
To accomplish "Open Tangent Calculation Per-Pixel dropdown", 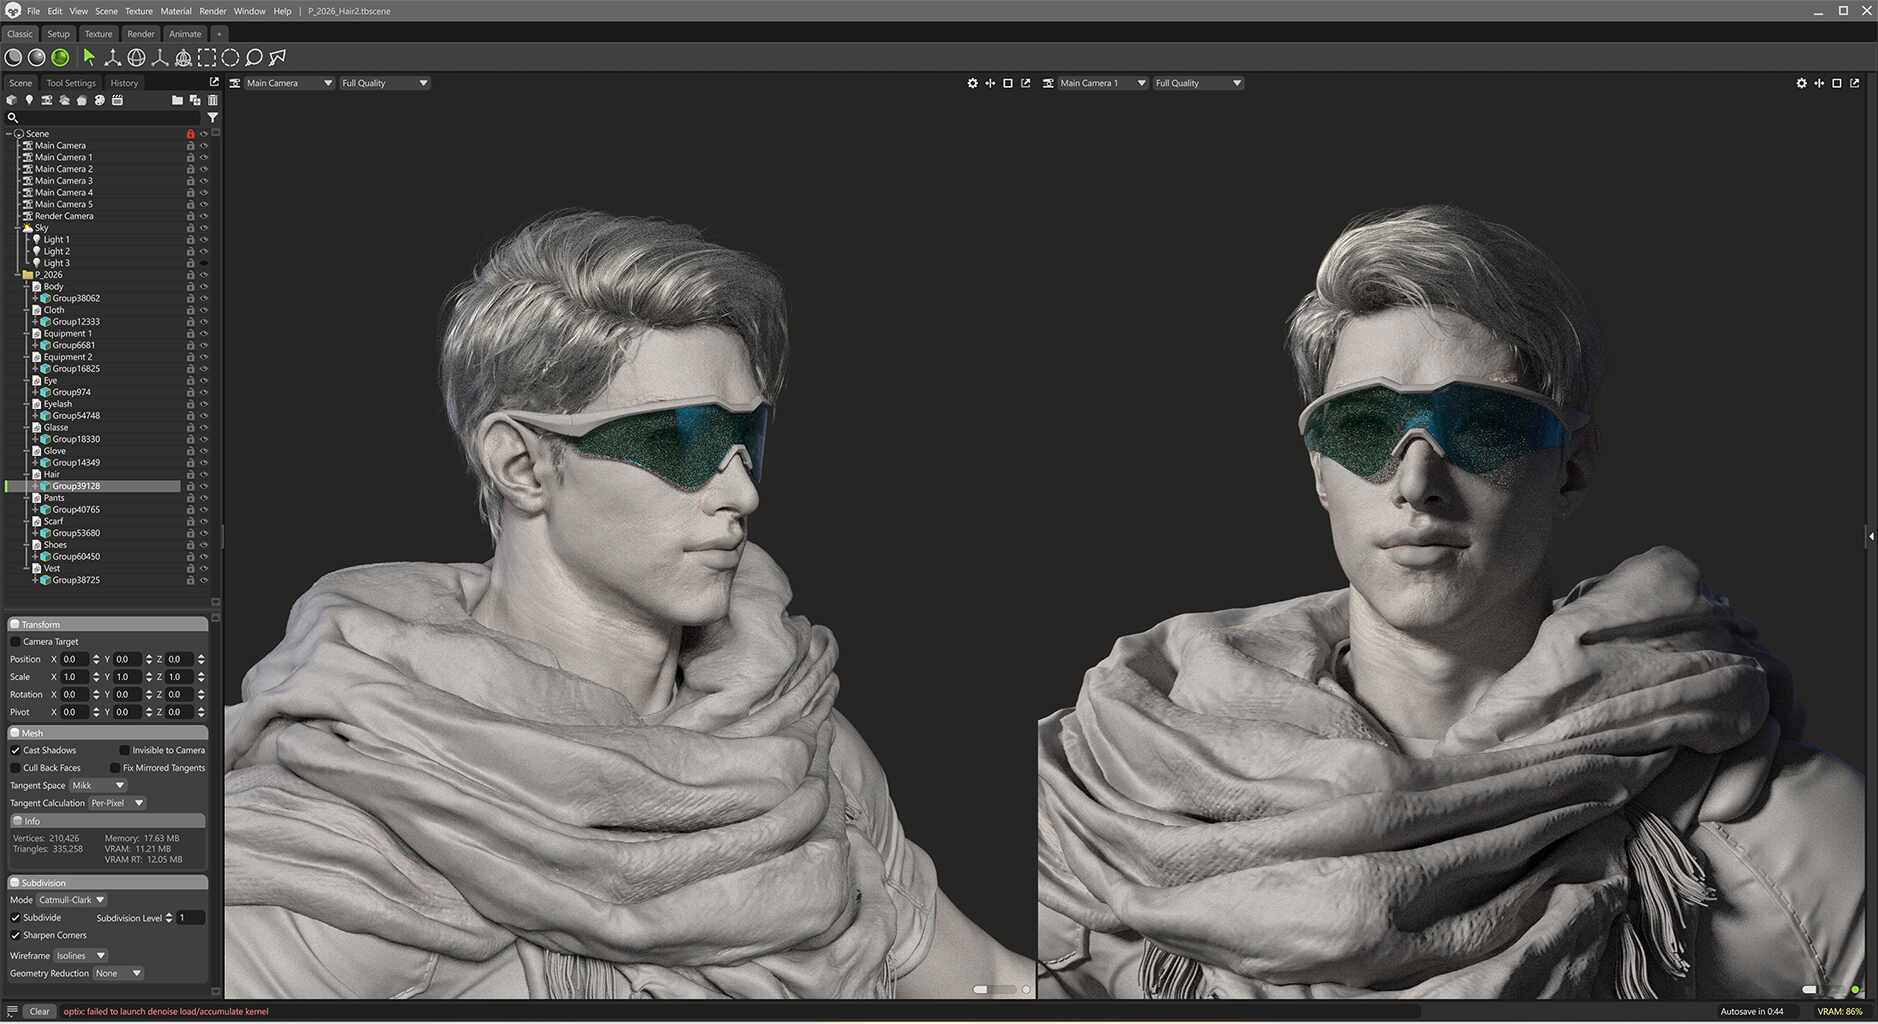I will pos(117,803).
